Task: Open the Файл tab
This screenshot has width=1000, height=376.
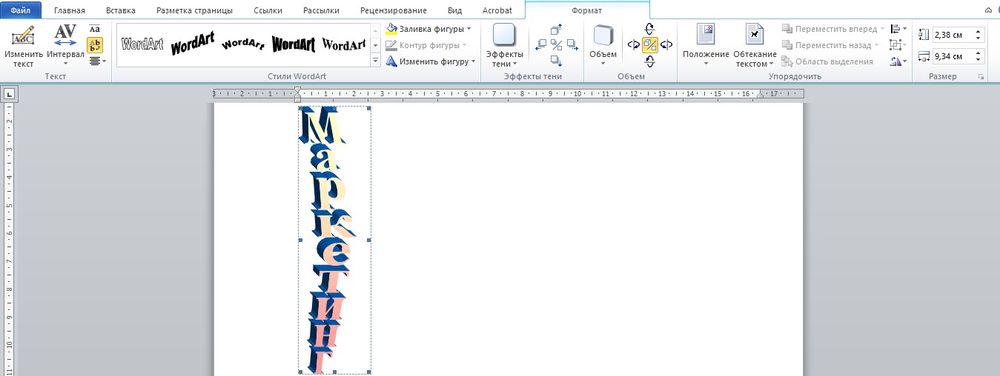Action: 21,11
